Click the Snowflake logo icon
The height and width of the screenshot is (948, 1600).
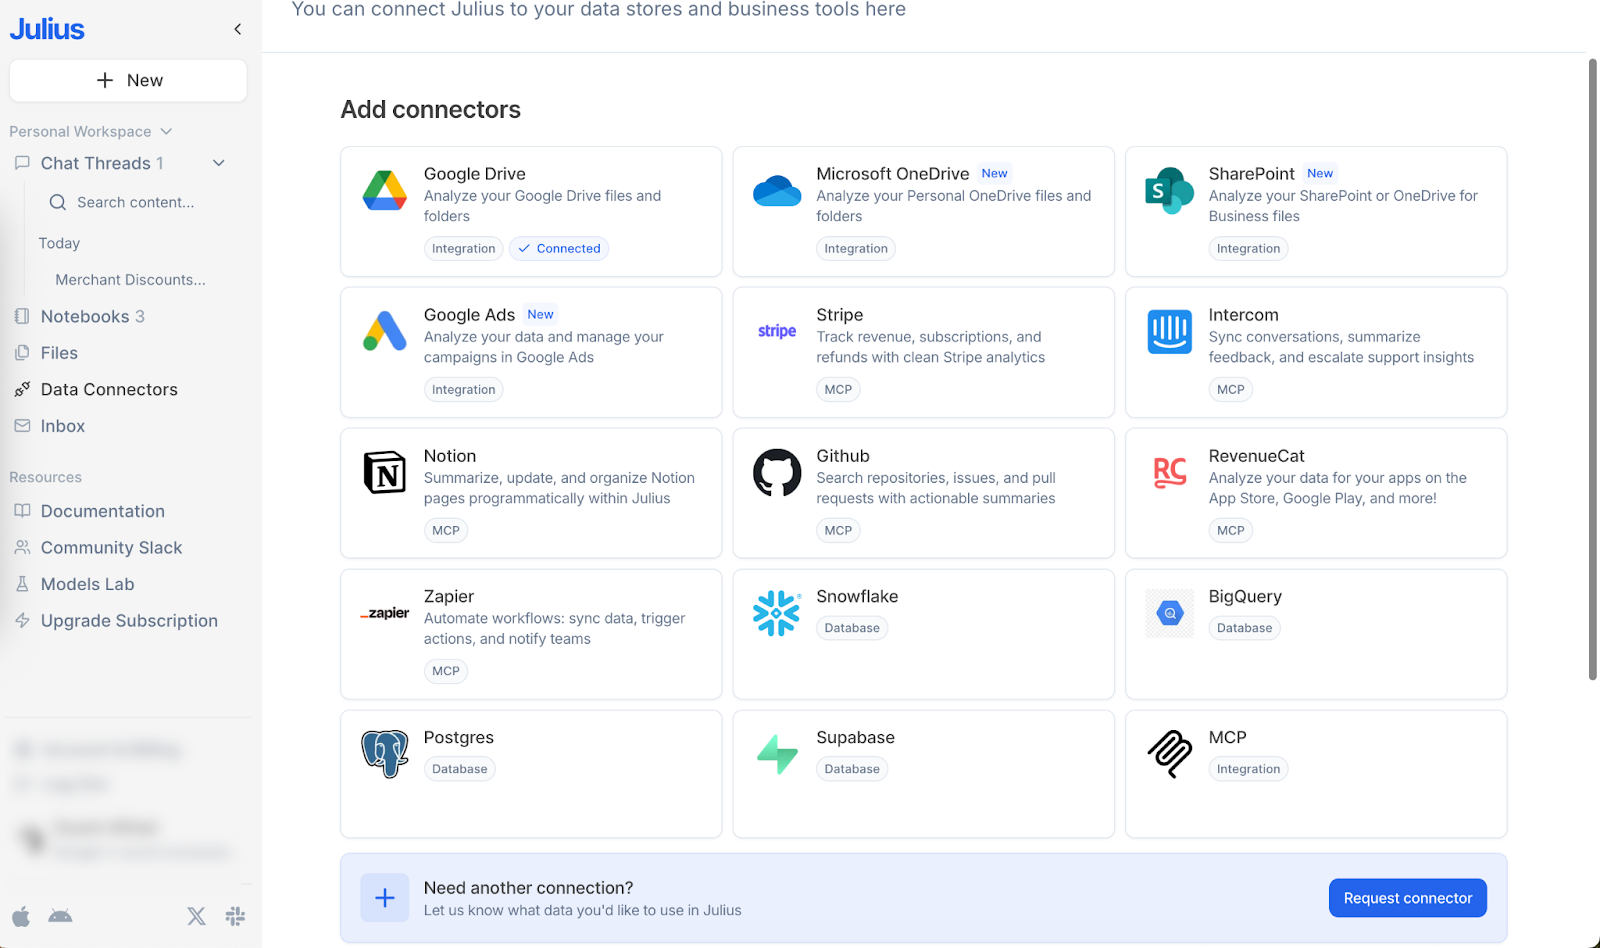(x=777, y=613)
